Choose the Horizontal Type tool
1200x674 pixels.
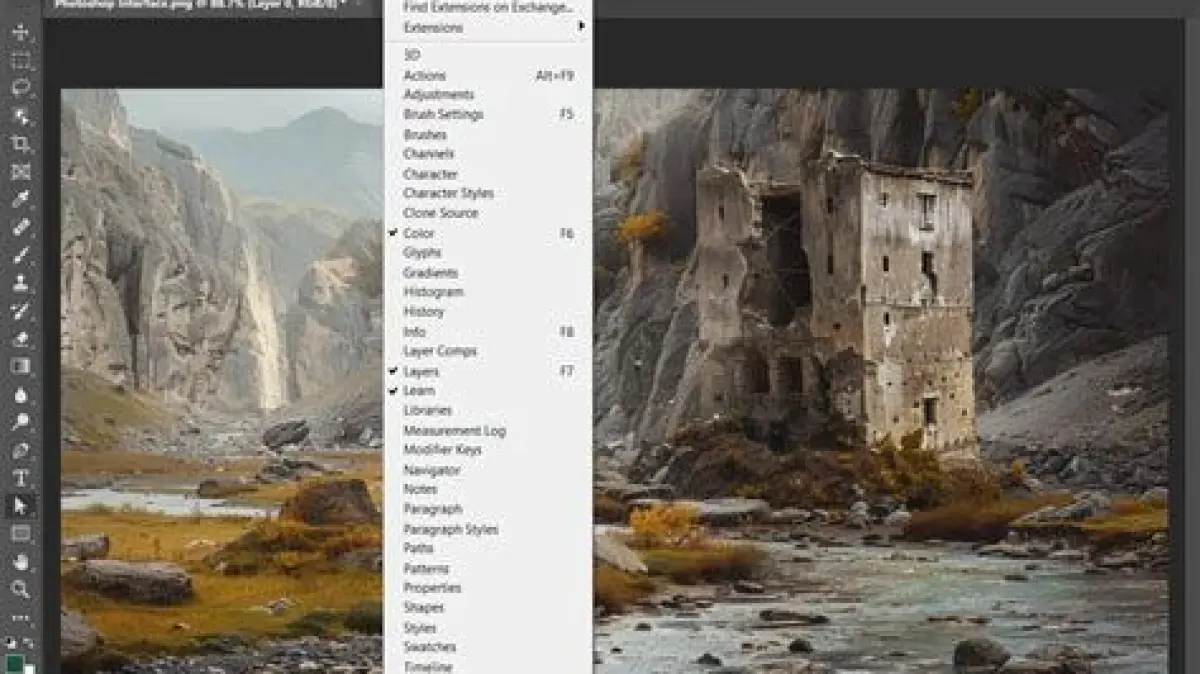click(20, 478)
